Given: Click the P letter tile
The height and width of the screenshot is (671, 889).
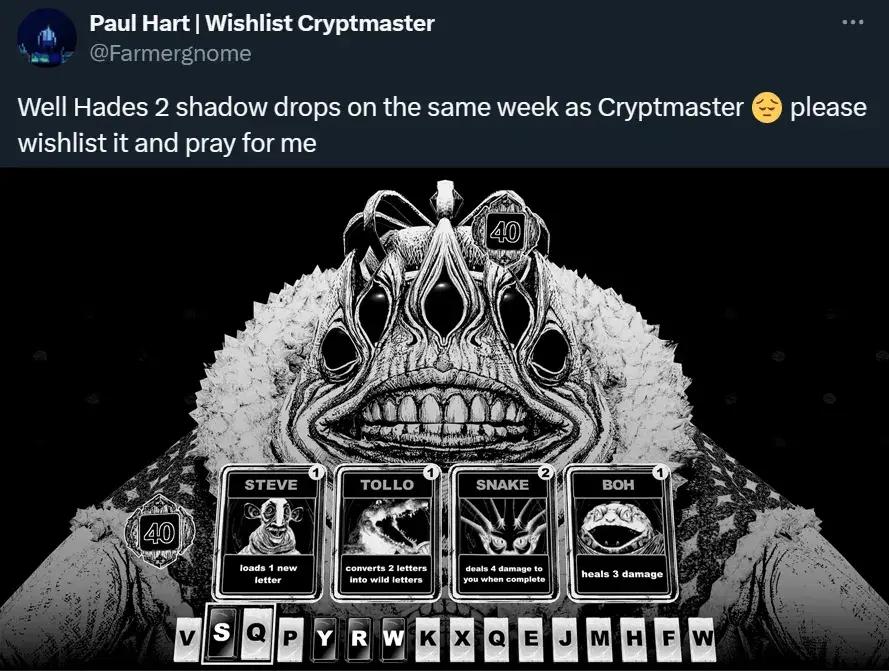Looking at the screenshot, I should click(289, 639).
